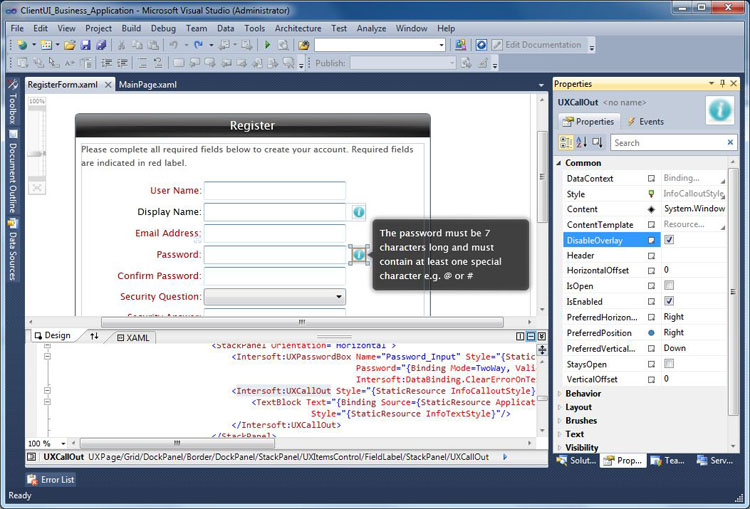This screenshot has width=750, height=509.
Task: Sort properties alphabetically with A-Z icon
Action: [x=582, y=143]
